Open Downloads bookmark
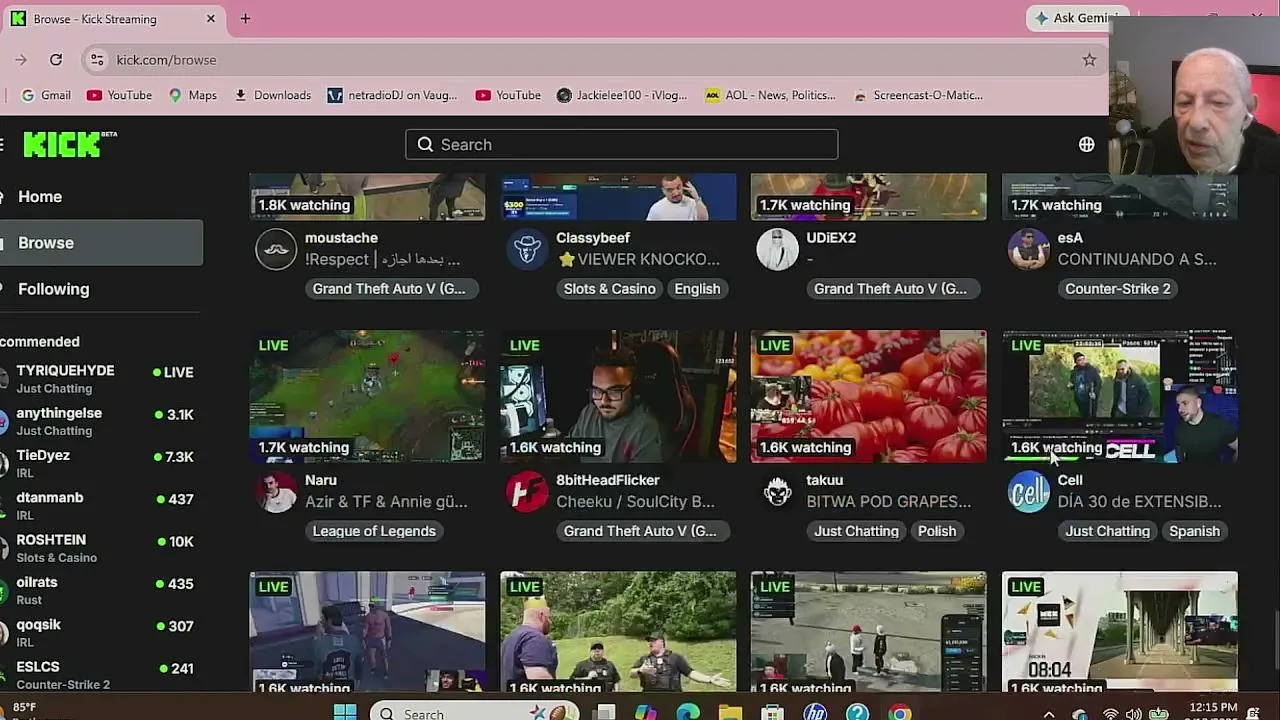The height and width of the screenshot is (720, 1280). pyautogui.click(x=273, y=95)
